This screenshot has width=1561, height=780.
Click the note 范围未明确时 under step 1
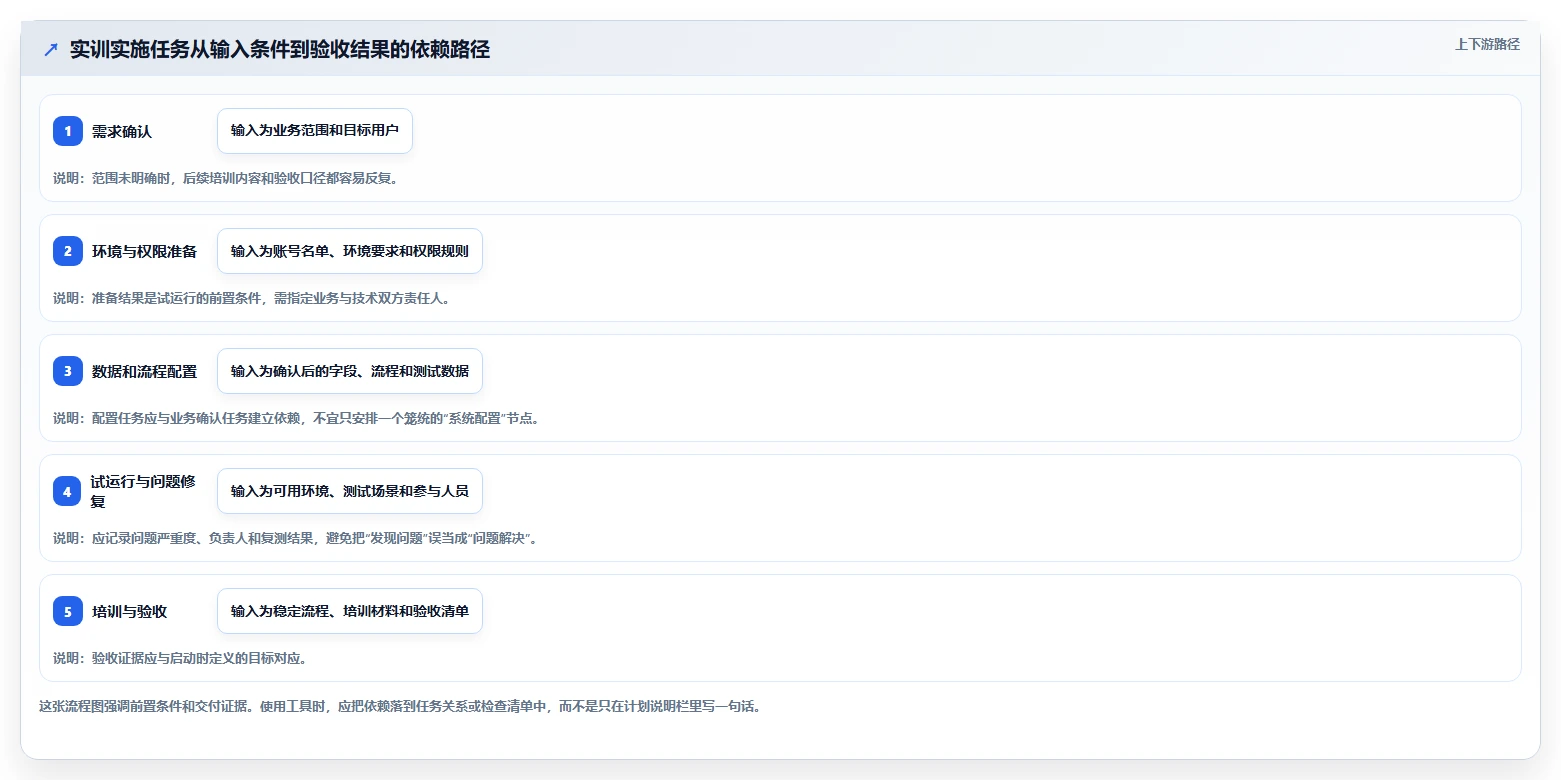tap(226, 178)
